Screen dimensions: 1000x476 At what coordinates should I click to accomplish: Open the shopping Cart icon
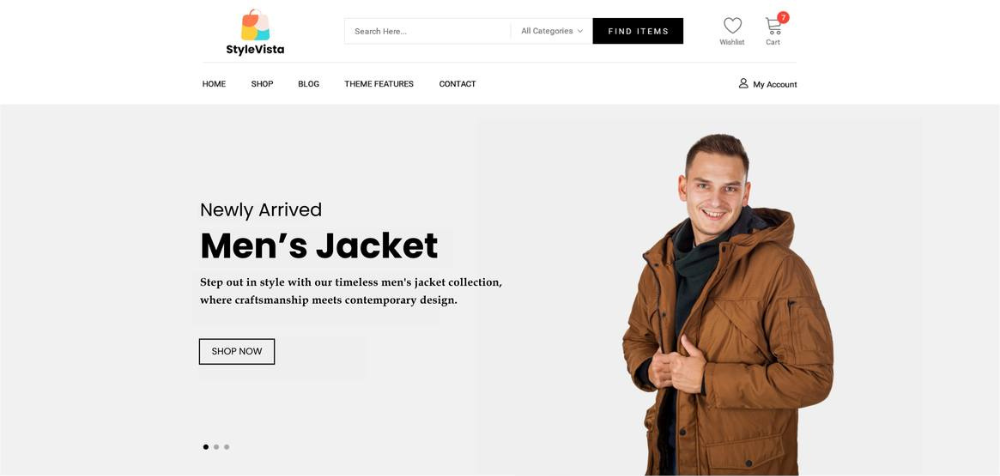point(773,26)
